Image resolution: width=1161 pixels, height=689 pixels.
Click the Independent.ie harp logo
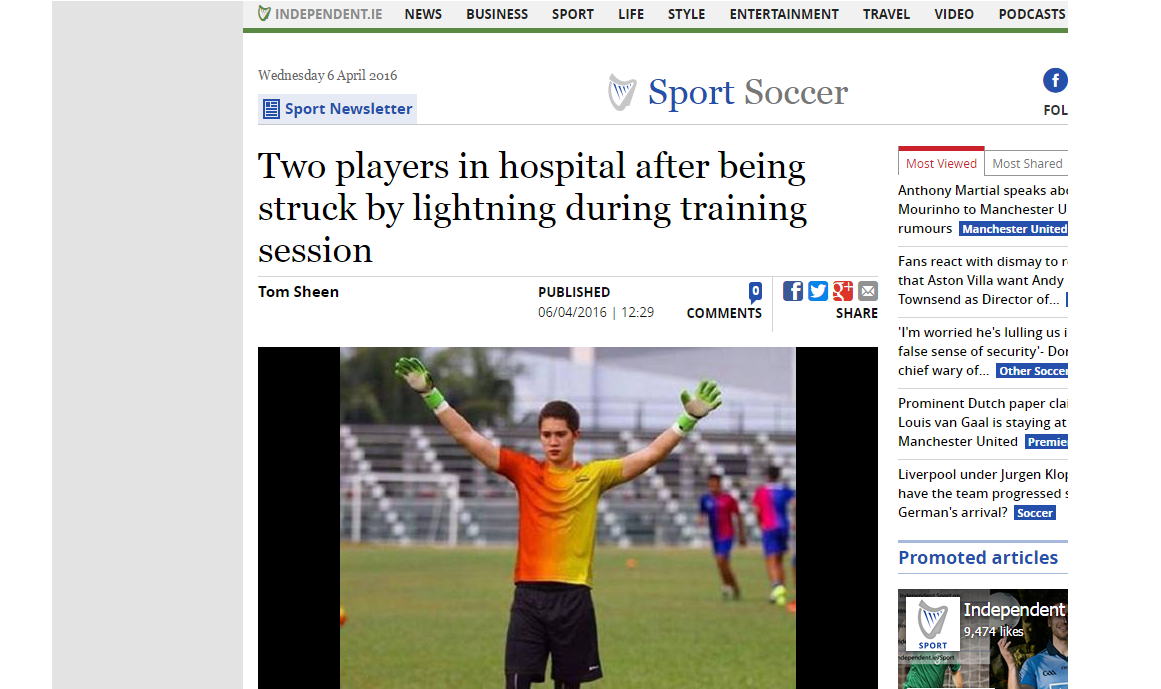tap(264, 13)
